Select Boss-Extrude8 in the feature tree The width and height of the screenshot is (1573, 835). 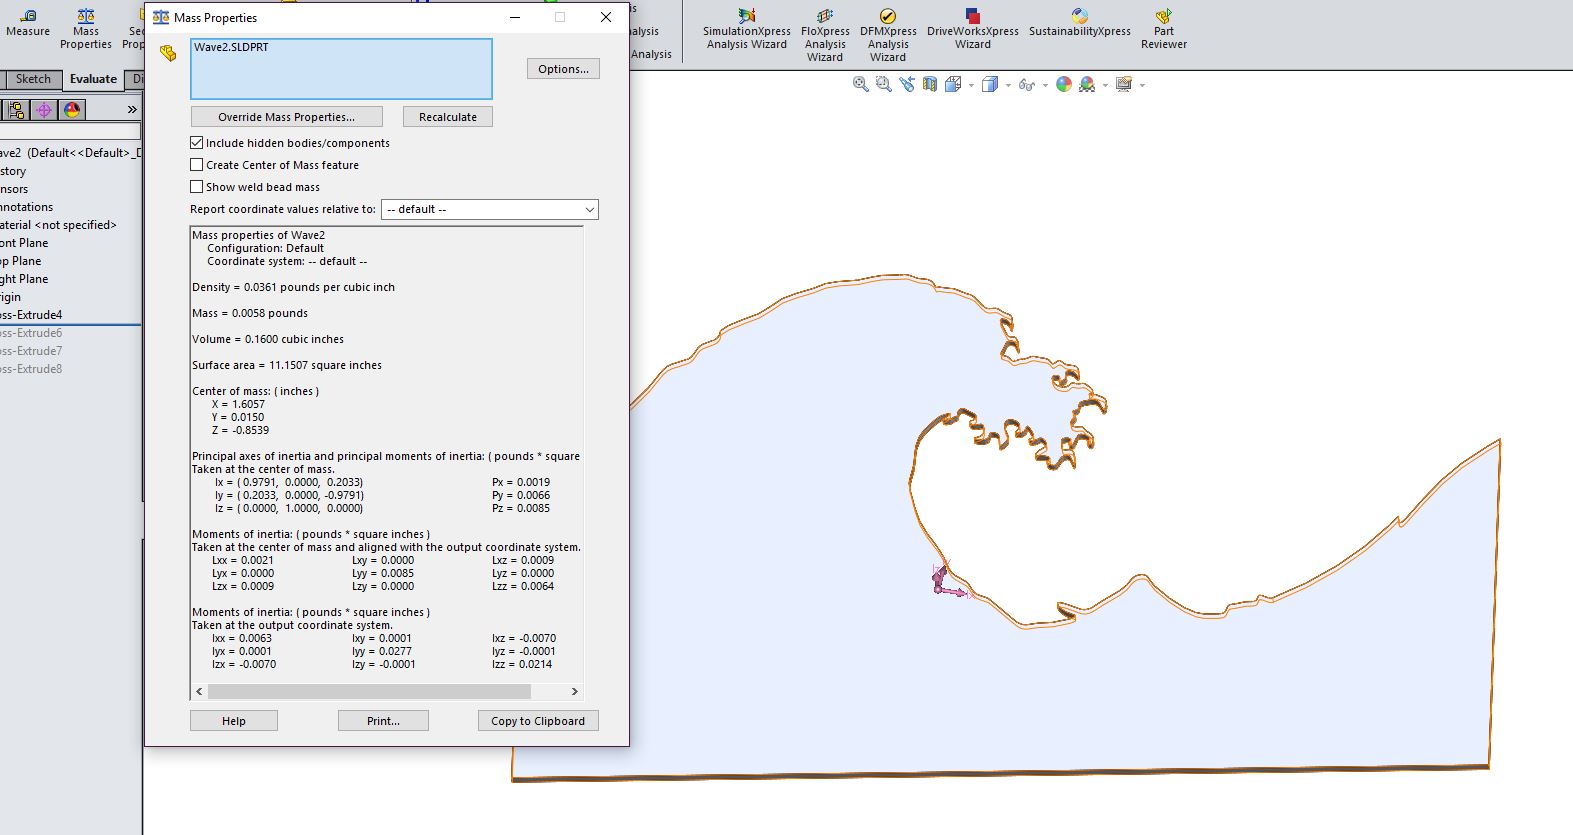pos(31,369)
